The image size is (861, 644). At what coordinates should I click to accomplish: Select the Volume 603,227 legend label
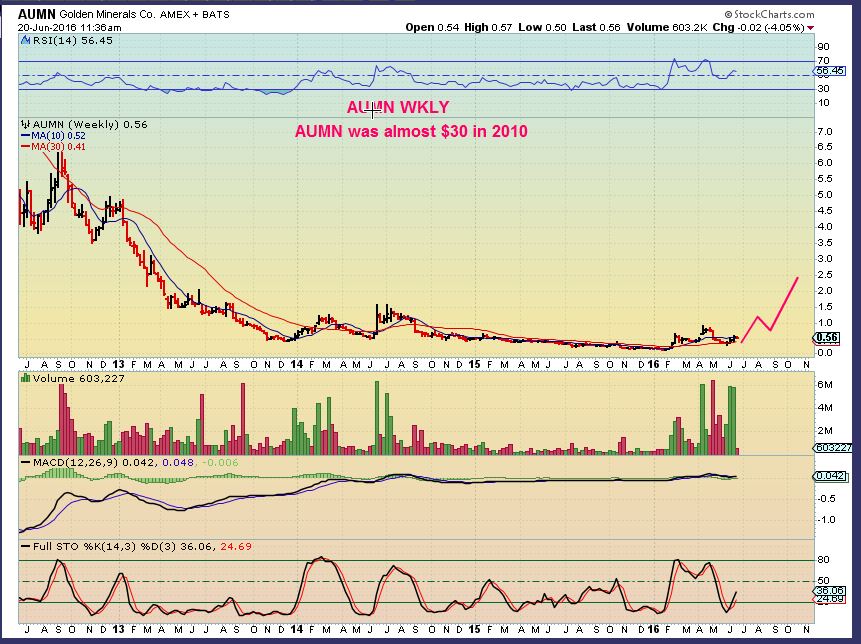pyautogui.click(x=79, y=378)
